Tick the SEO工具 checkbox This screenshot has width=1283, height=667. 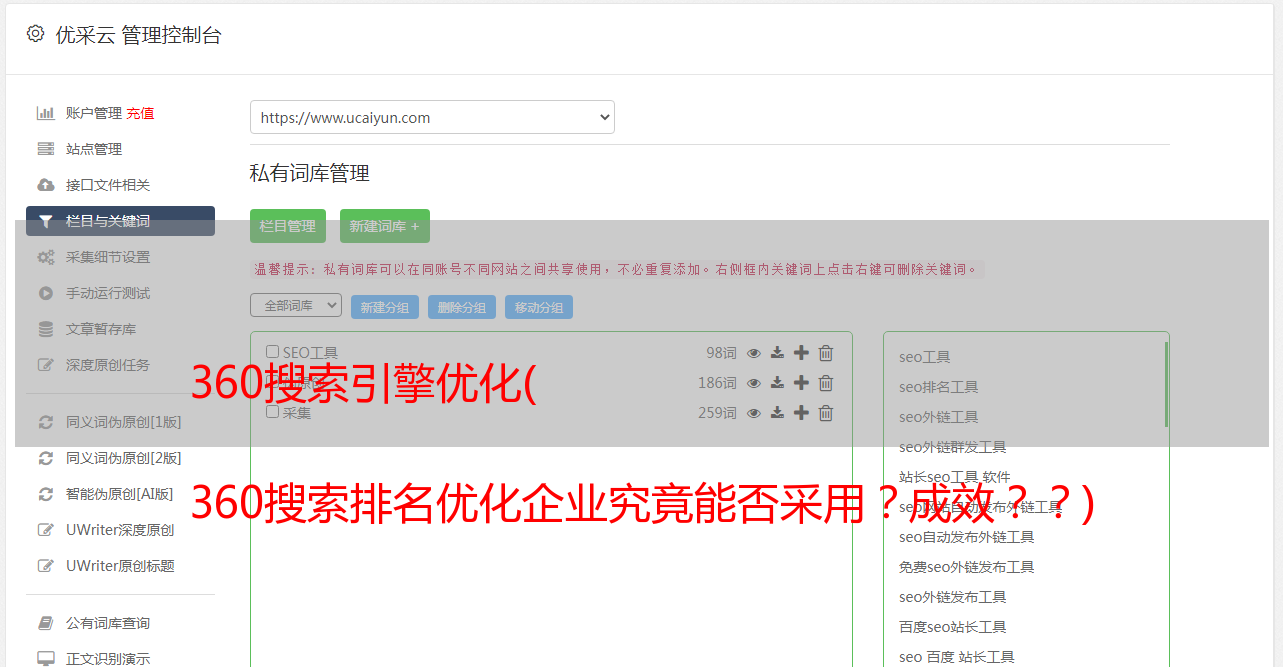[272, 352]
